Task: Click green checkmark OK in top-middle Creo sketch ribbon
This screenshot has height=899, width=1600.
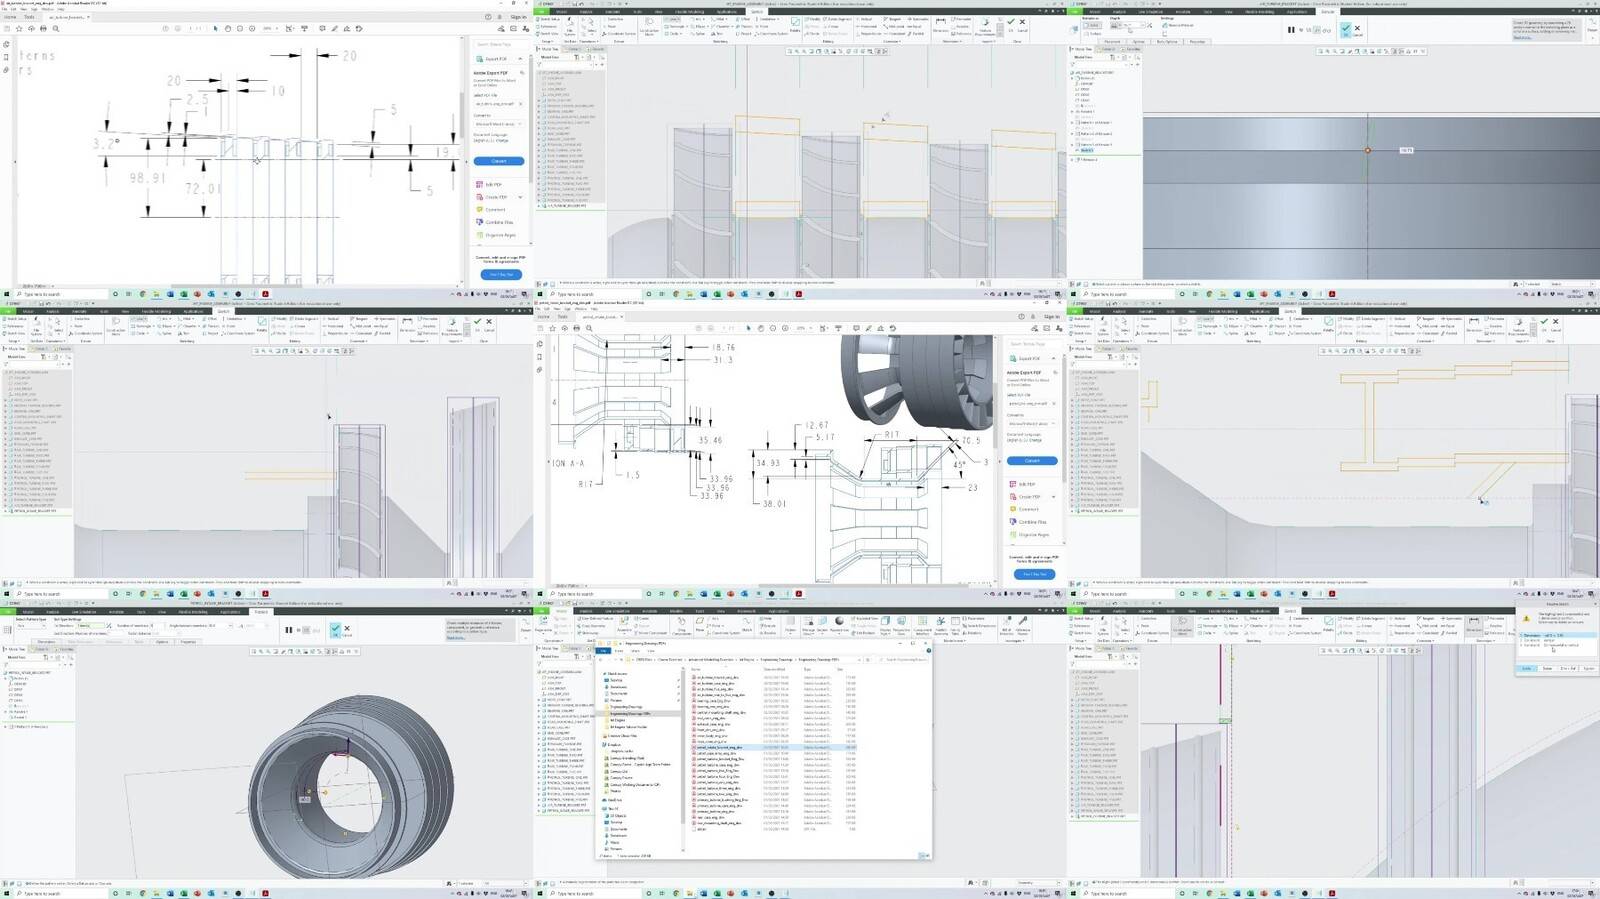Action: 1010,21
